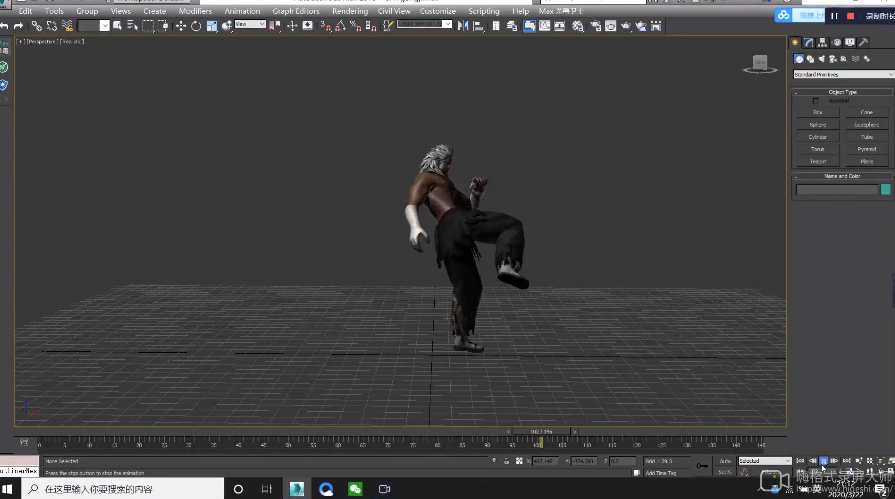Image resolution: width=895 pixels, height=499 pixels.
Task: Open the Standard Primitives dropdown
Action: 843,74
